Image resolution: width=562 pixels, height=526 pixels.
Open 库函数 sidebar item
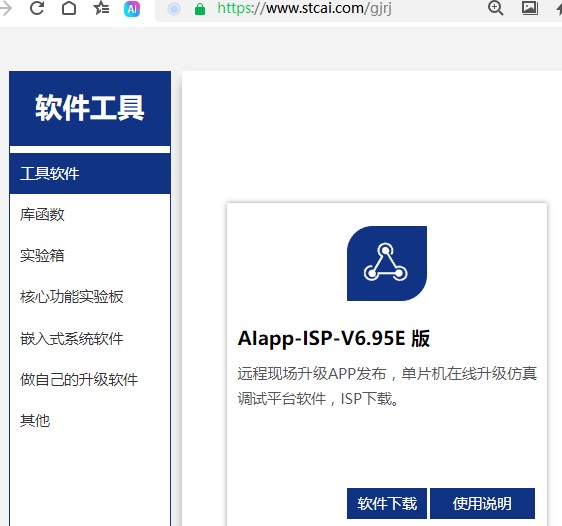coord(90,215)
